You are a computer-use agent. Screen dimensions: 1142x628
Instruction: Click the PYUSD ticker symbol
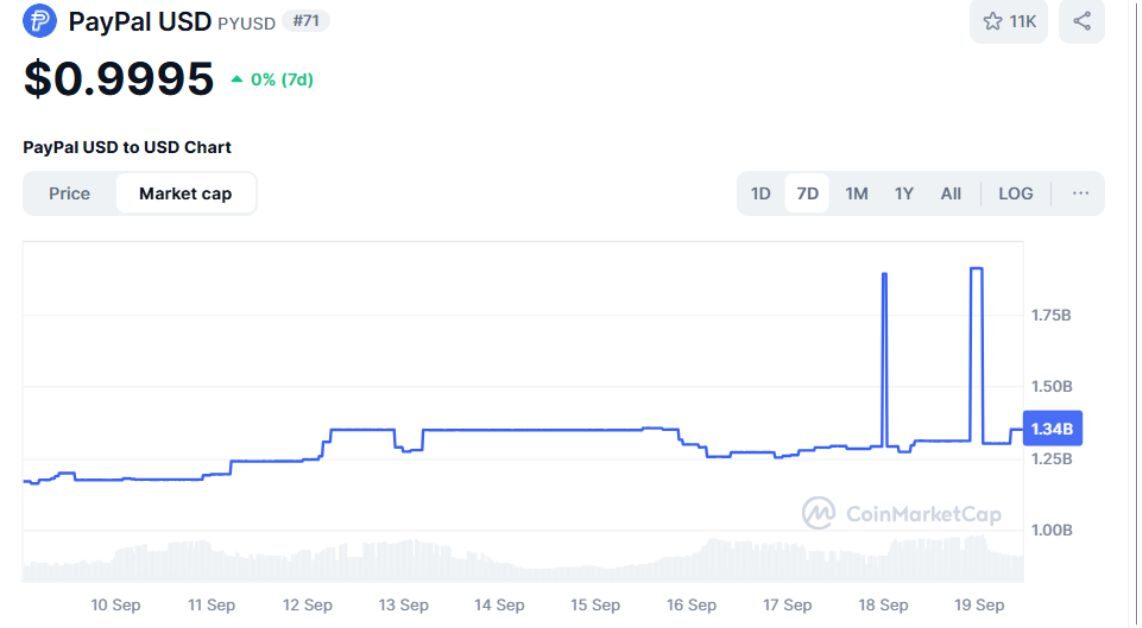click(246, 23)
